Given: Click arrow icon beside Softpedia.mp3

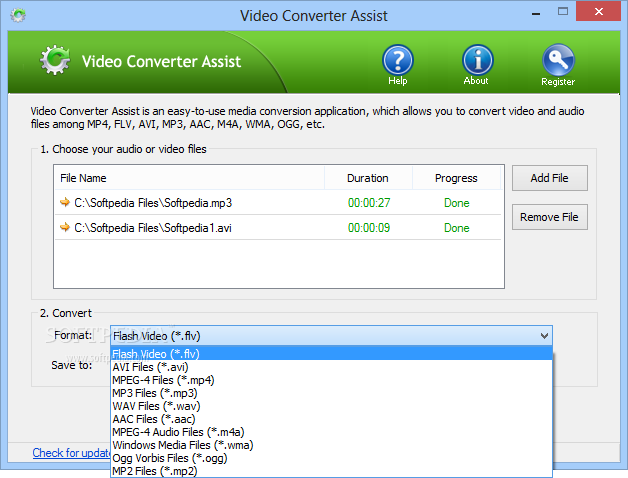Looking at the screenshot, I should pyautogui.click(x=64, y=202).
